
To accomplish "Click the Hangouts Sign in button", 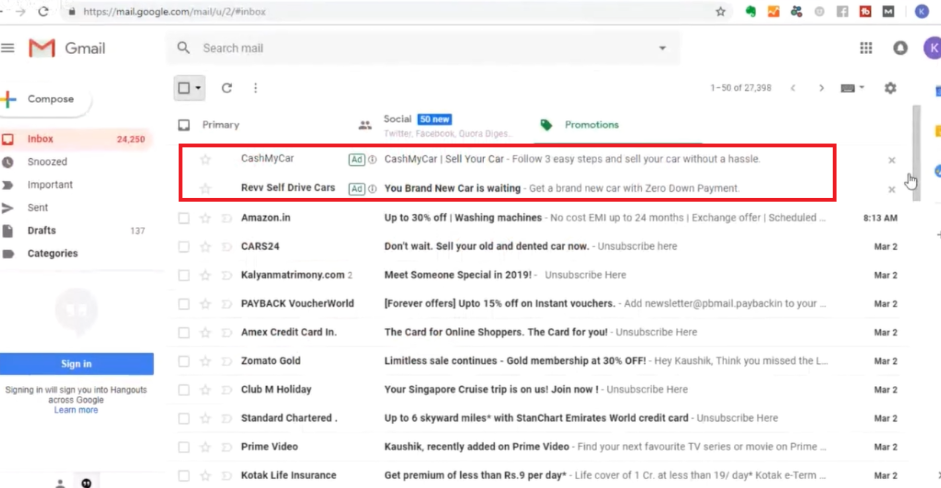I will 76,364.
